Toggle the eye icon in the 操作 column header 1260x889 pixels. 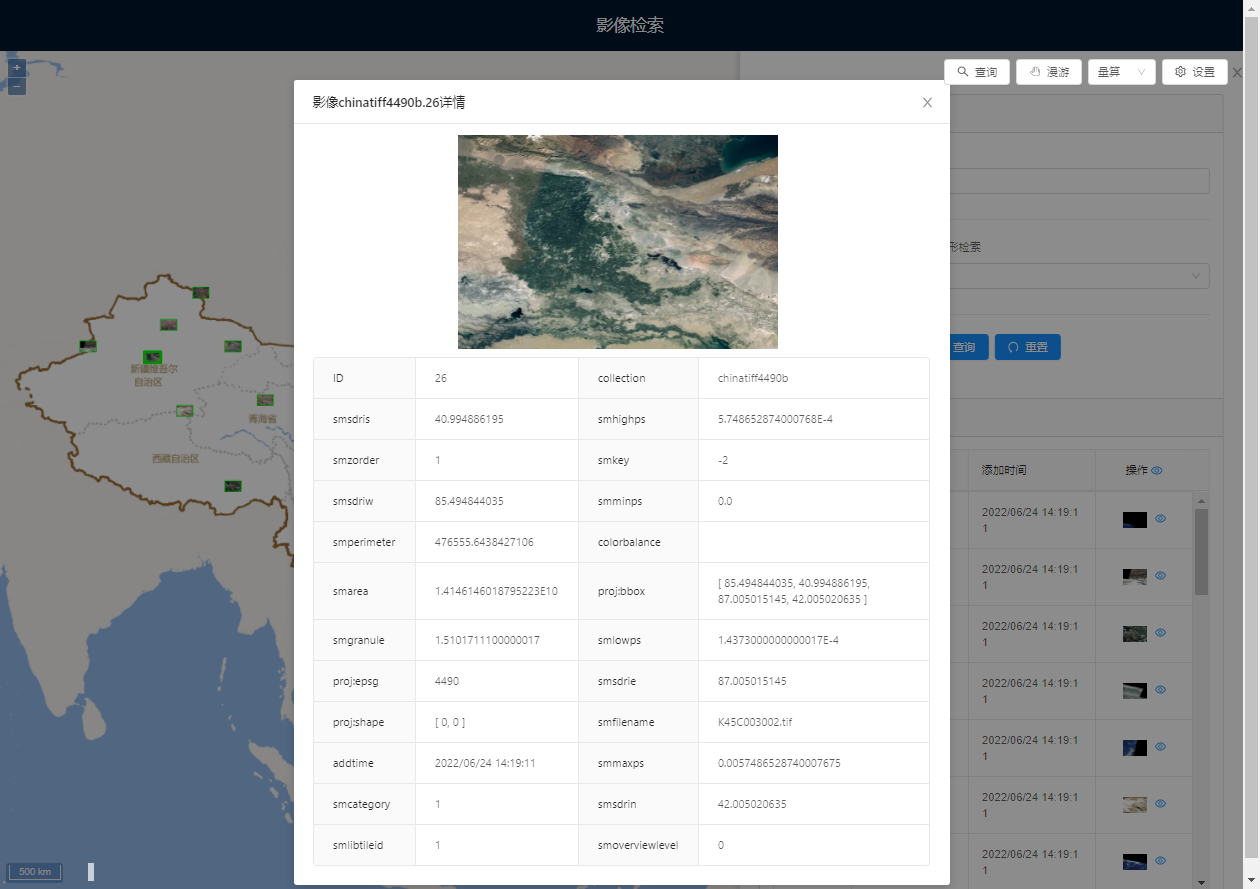click(1157, 470)
